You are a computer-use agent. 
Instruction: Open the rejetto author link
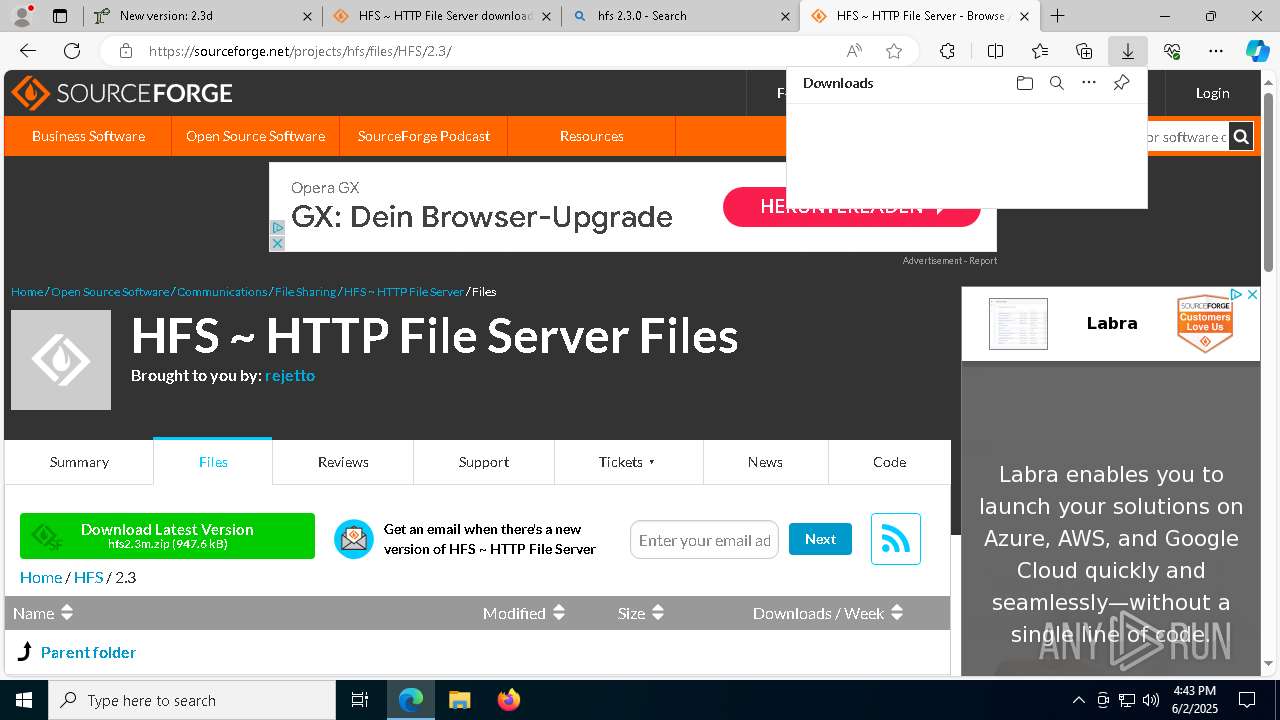(290, 375)
